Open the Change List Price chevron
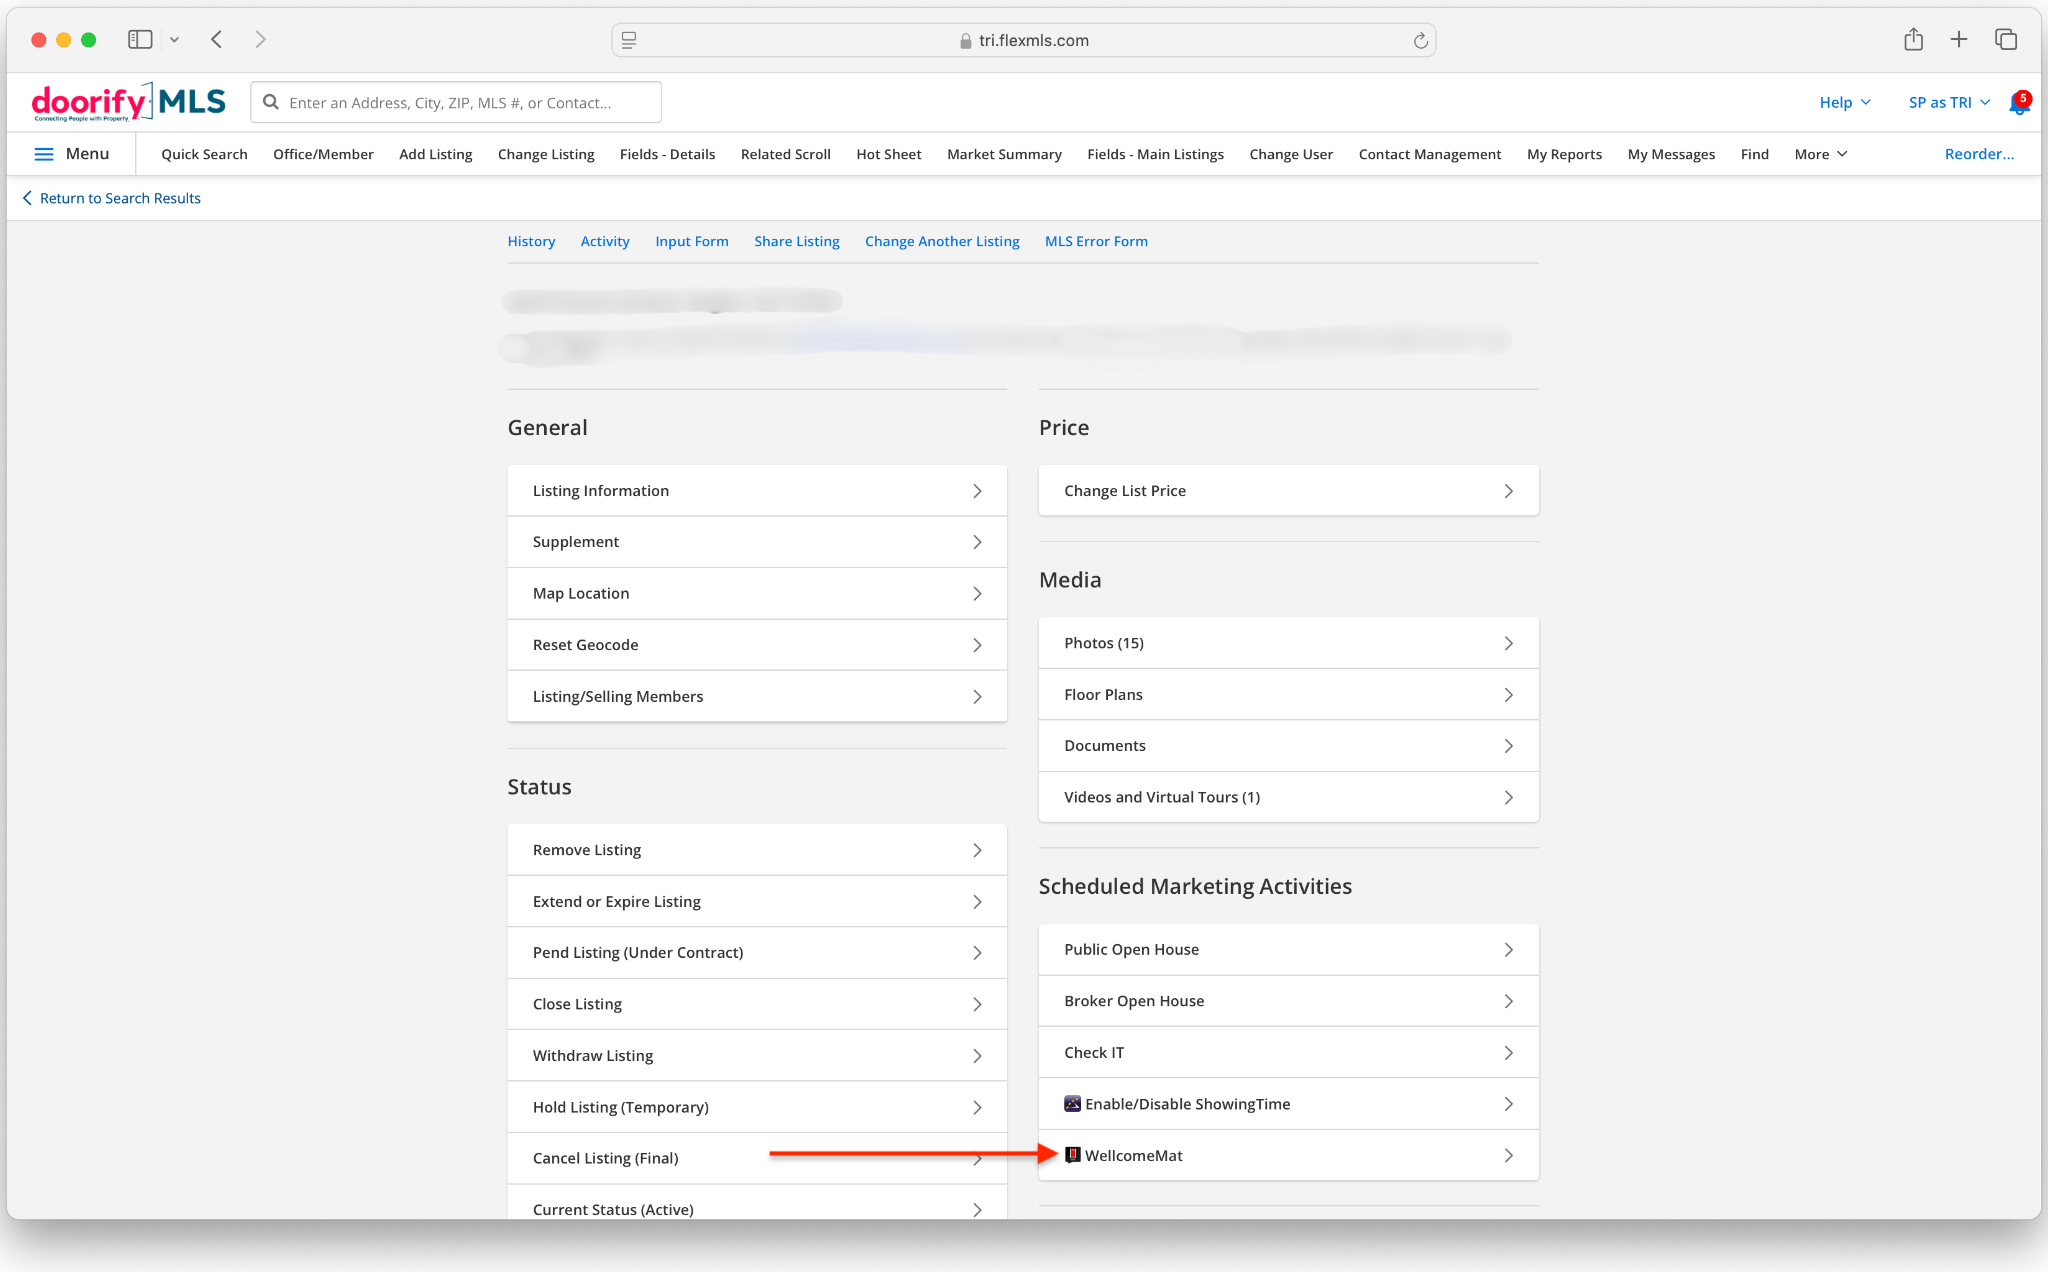2048x1272 pixels. (x=1508, y=491)
